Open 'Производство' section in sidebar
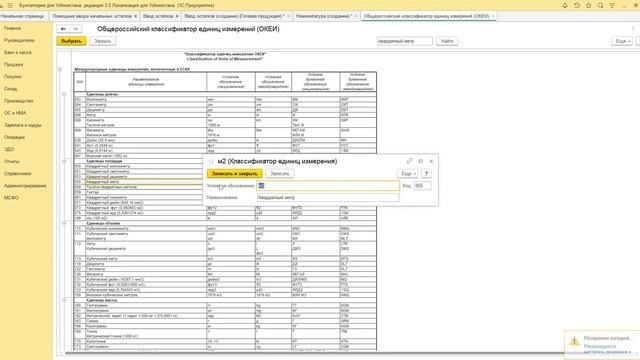The image size is (640, 360). tap(19, 101)
